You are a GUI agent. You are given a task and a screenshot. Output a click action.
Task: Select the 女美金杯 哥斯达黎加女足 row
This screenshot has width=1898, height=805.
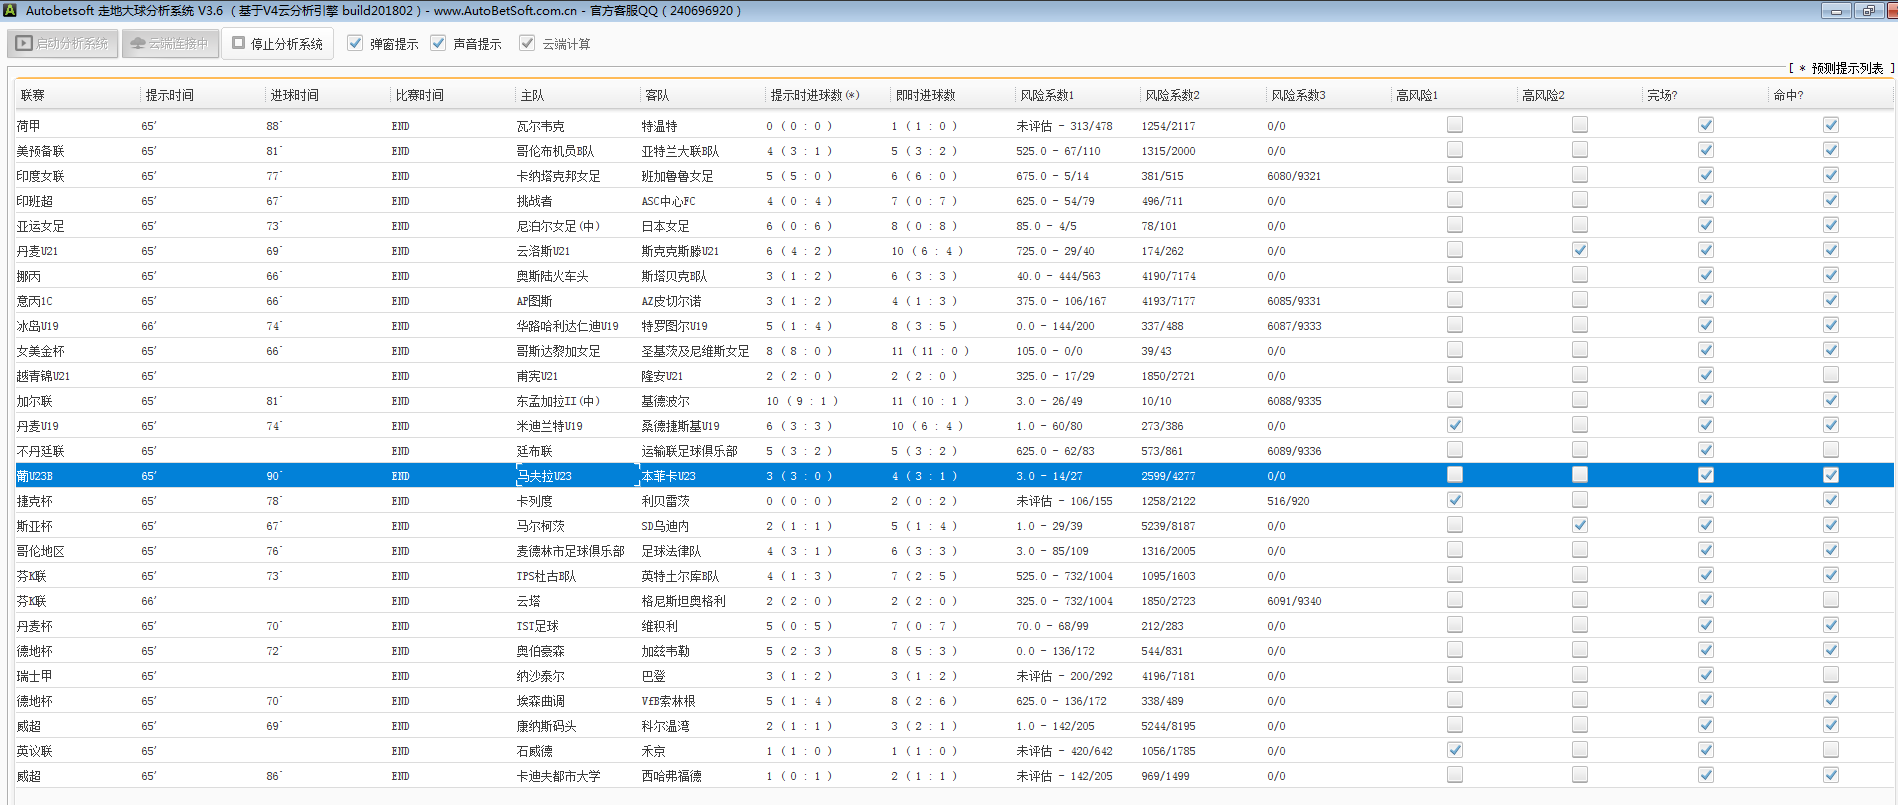(x=558, y=351)
